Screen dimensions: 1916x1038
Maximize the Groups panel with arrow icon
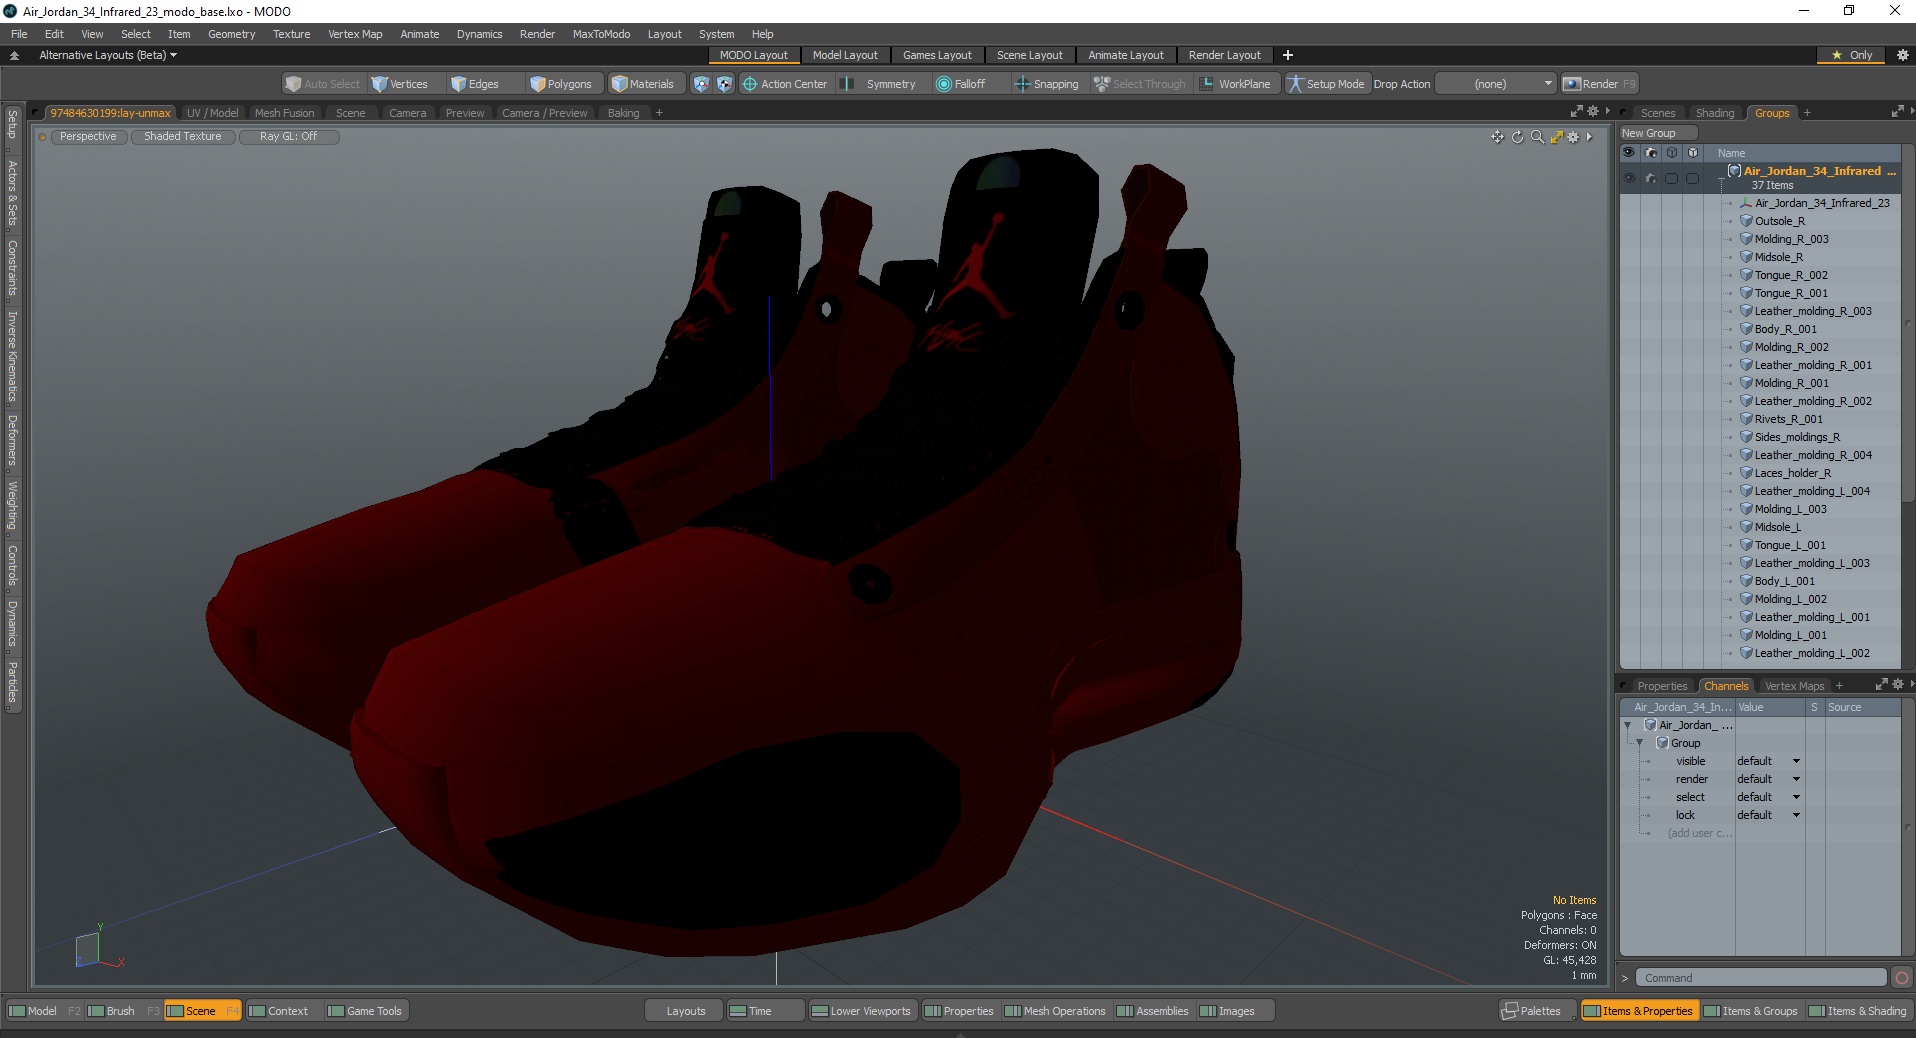click(x=1897, y=112)
